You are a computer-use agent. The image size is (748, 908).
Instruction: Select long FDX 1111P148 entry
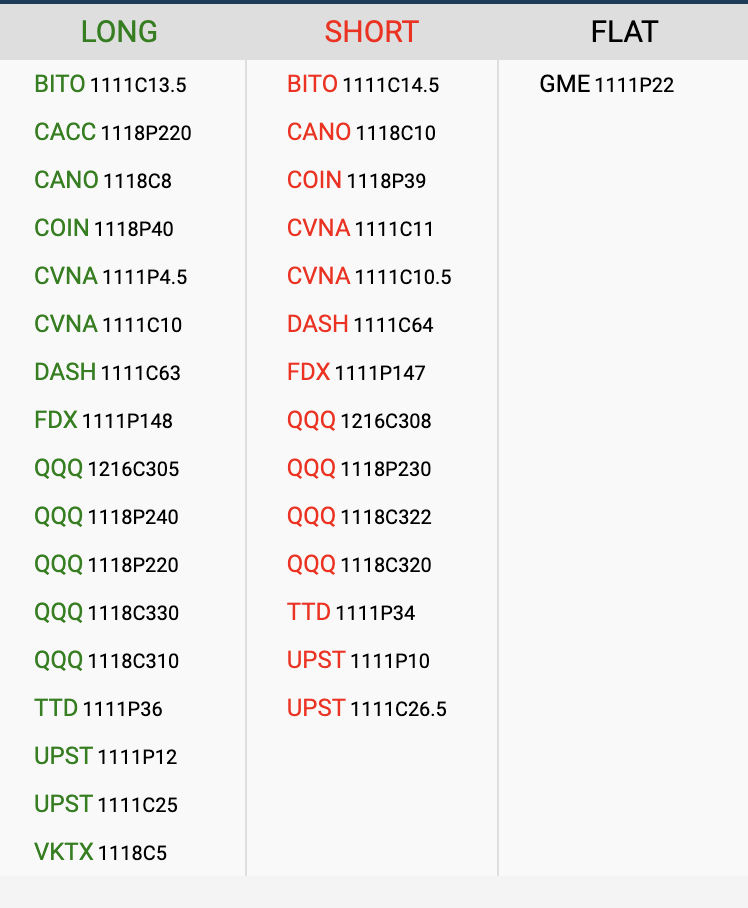pyautogui.click(x=103, y=421)
